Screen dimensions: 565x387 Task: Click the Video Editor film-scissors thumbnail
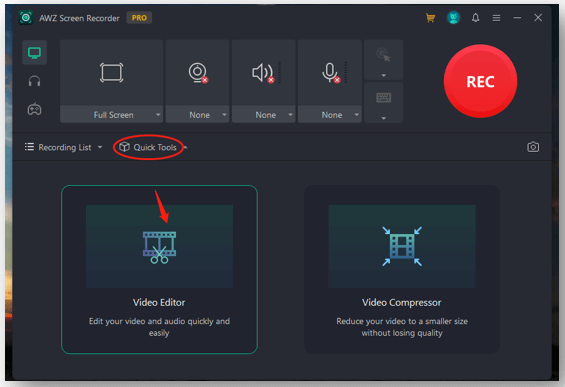[159, 246]
